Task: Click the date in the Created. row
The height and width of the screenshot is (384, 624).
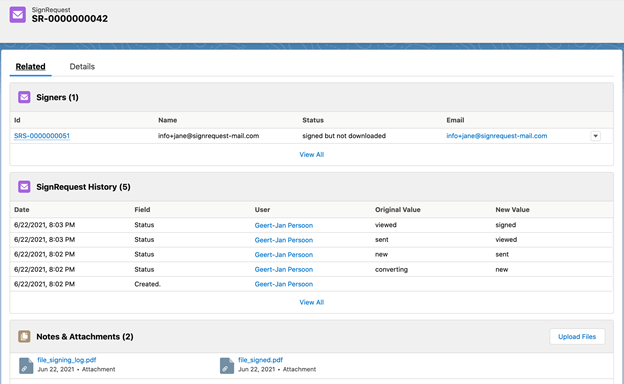Action: (44, 284)
